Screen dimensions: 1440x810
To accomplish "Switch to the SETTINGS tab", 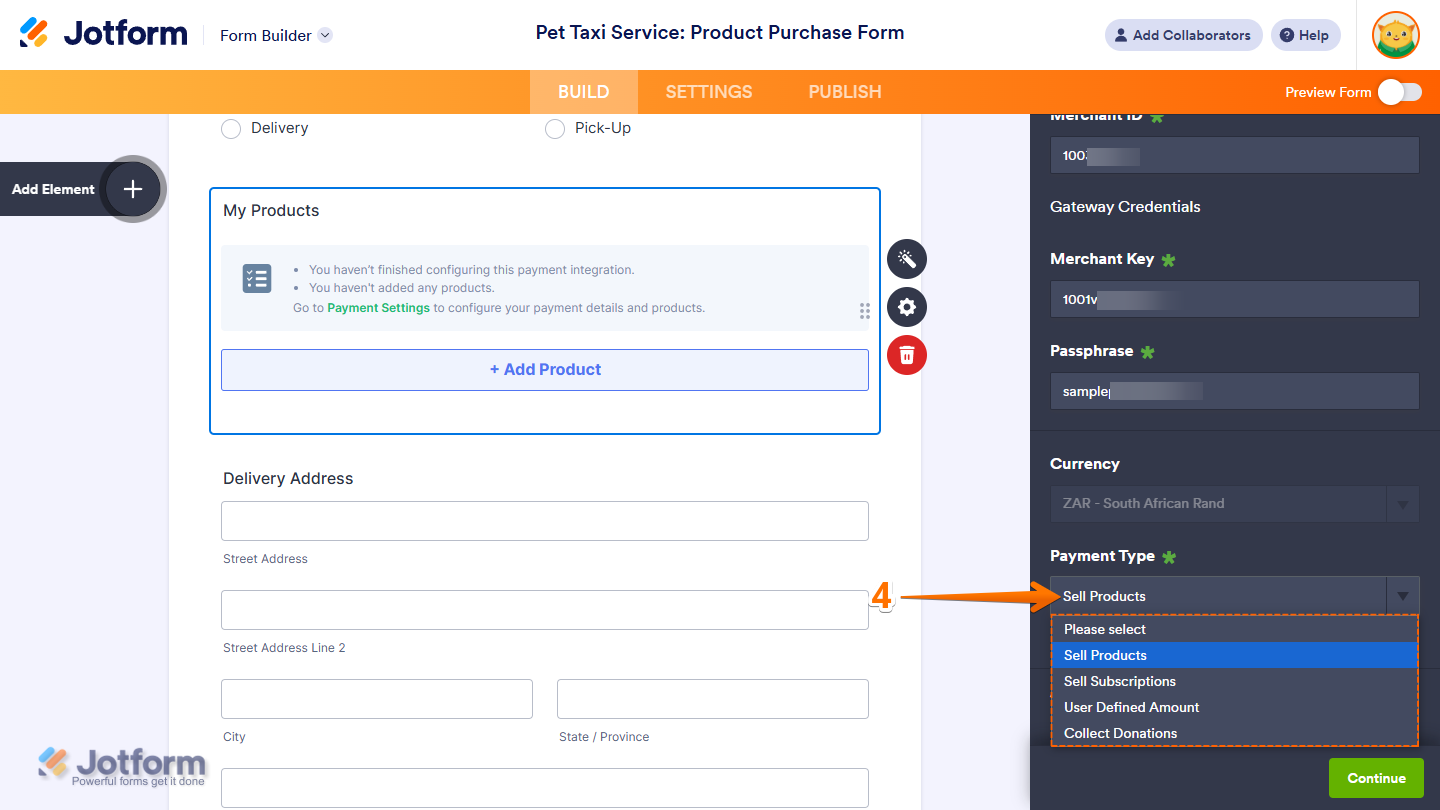I will click(x=709, y=92).
